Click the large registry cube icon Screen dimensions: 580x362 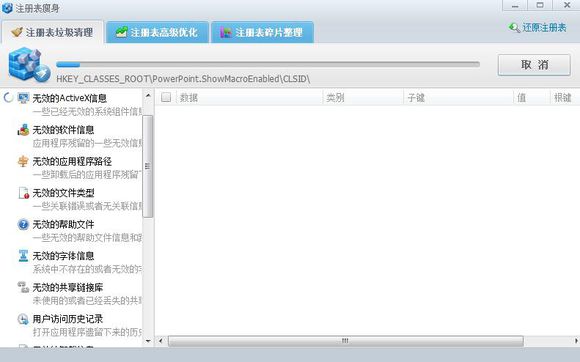coord(29,64)
